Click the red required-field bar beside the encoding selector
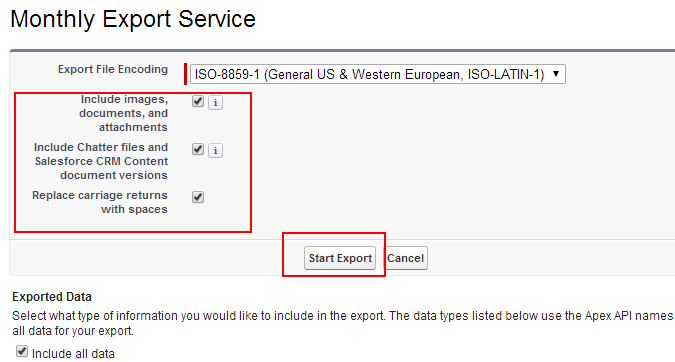The height and width of the screenshot is (362, 675). point(186,74)
